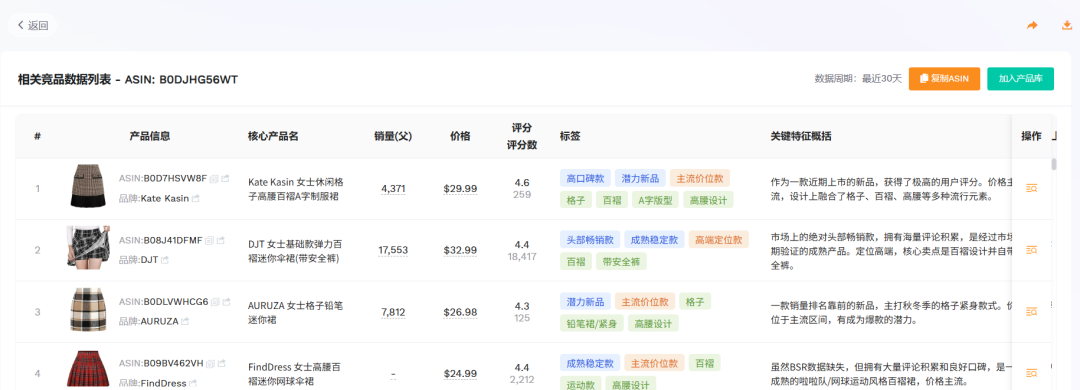Copy ASIN B08J41DFMF with its copy icon

(209, 240)
